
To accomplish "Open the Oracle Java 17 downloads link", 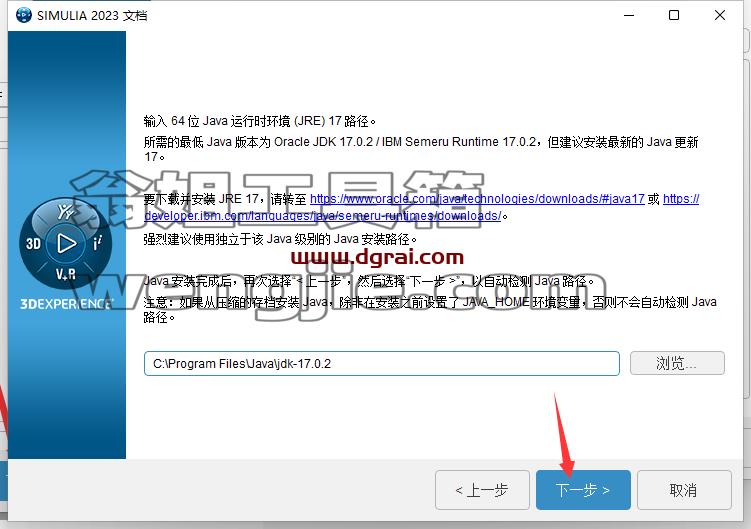I will (477, 198).
